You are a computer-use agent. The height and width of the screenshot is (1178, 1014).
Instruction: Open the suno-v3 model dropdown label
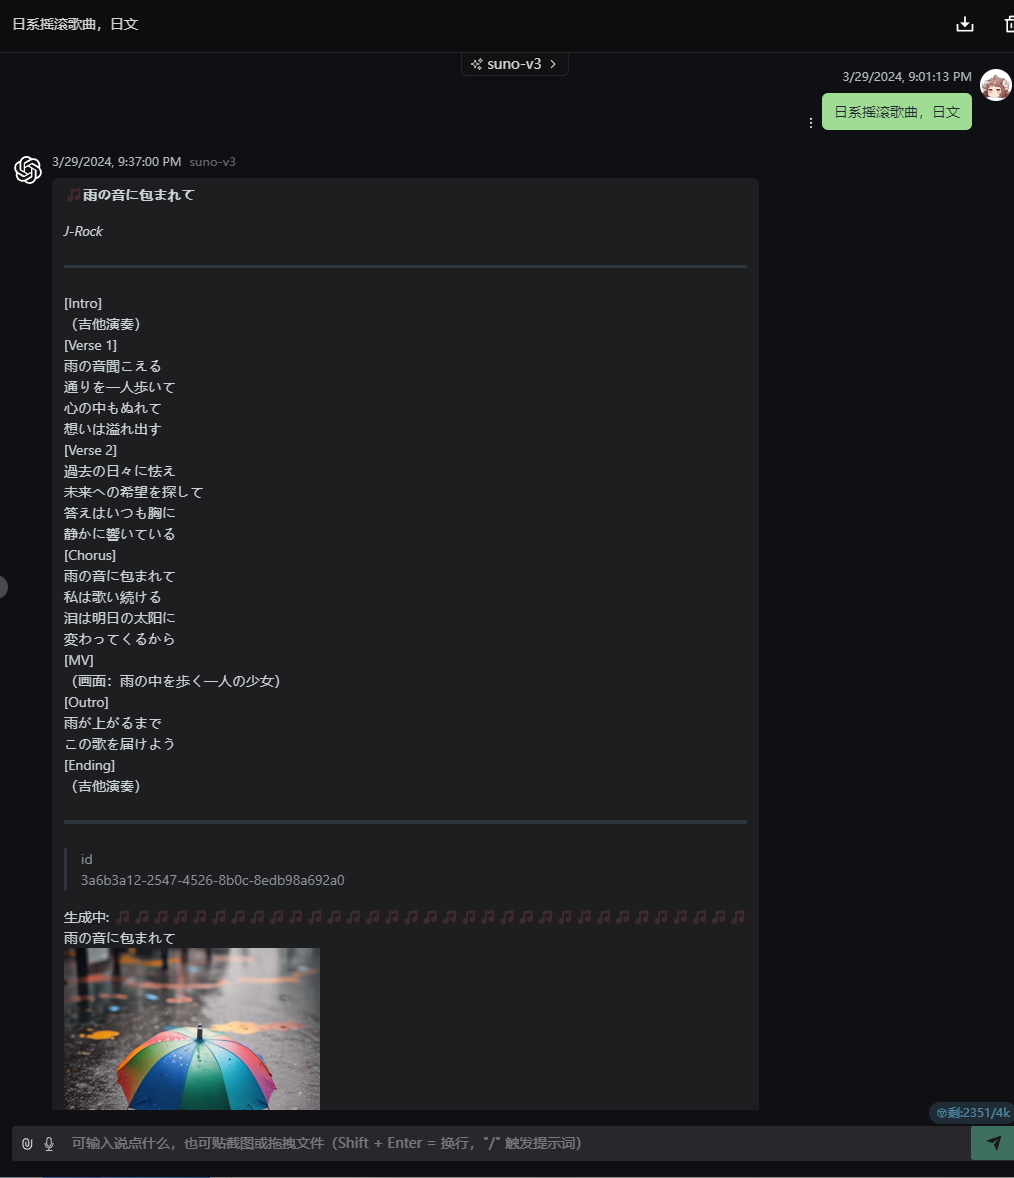[x=514, y=64]
